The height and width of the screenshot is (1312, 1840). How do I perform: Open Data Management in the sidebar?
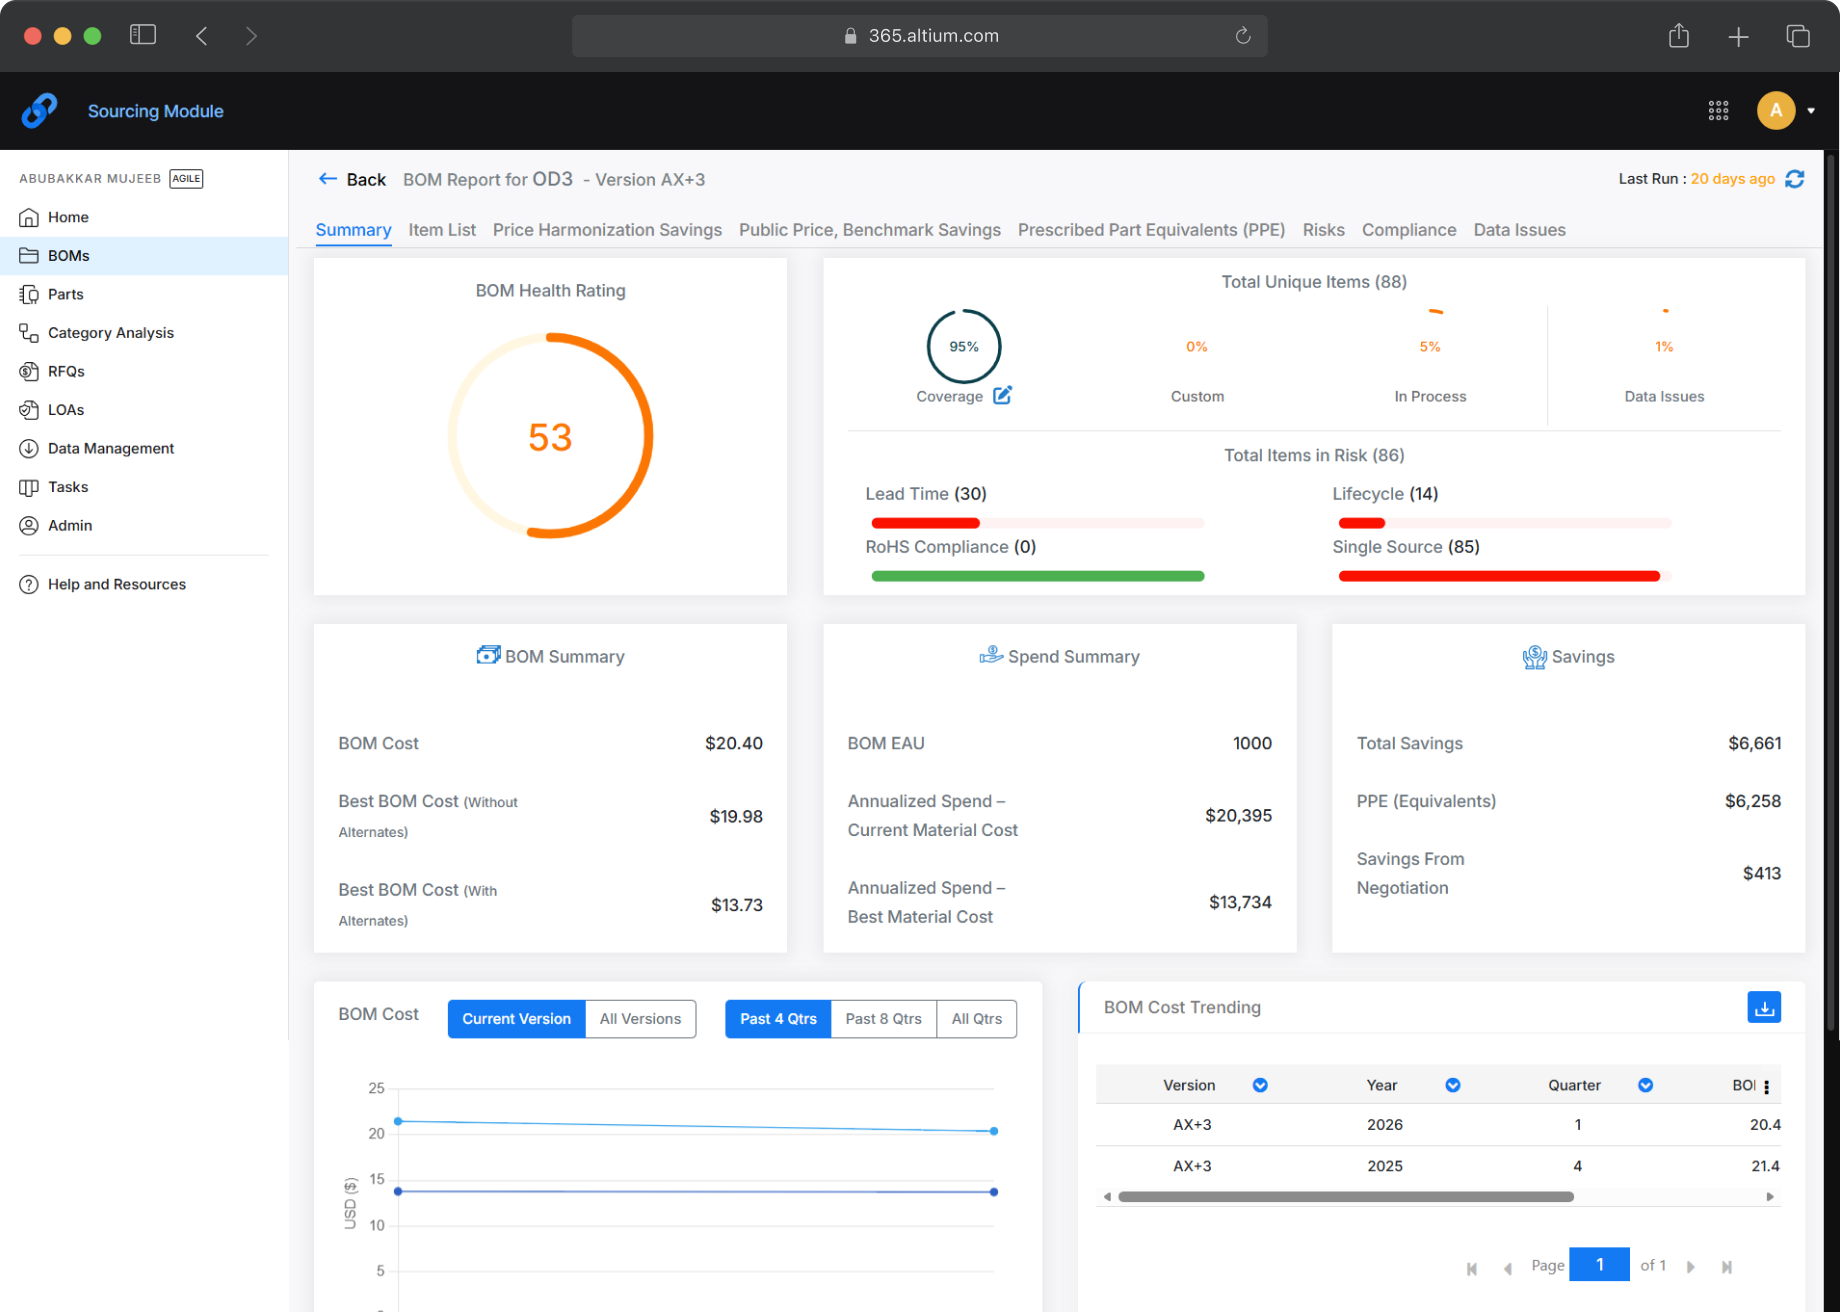pyautogui.click(x=110, y=448)
